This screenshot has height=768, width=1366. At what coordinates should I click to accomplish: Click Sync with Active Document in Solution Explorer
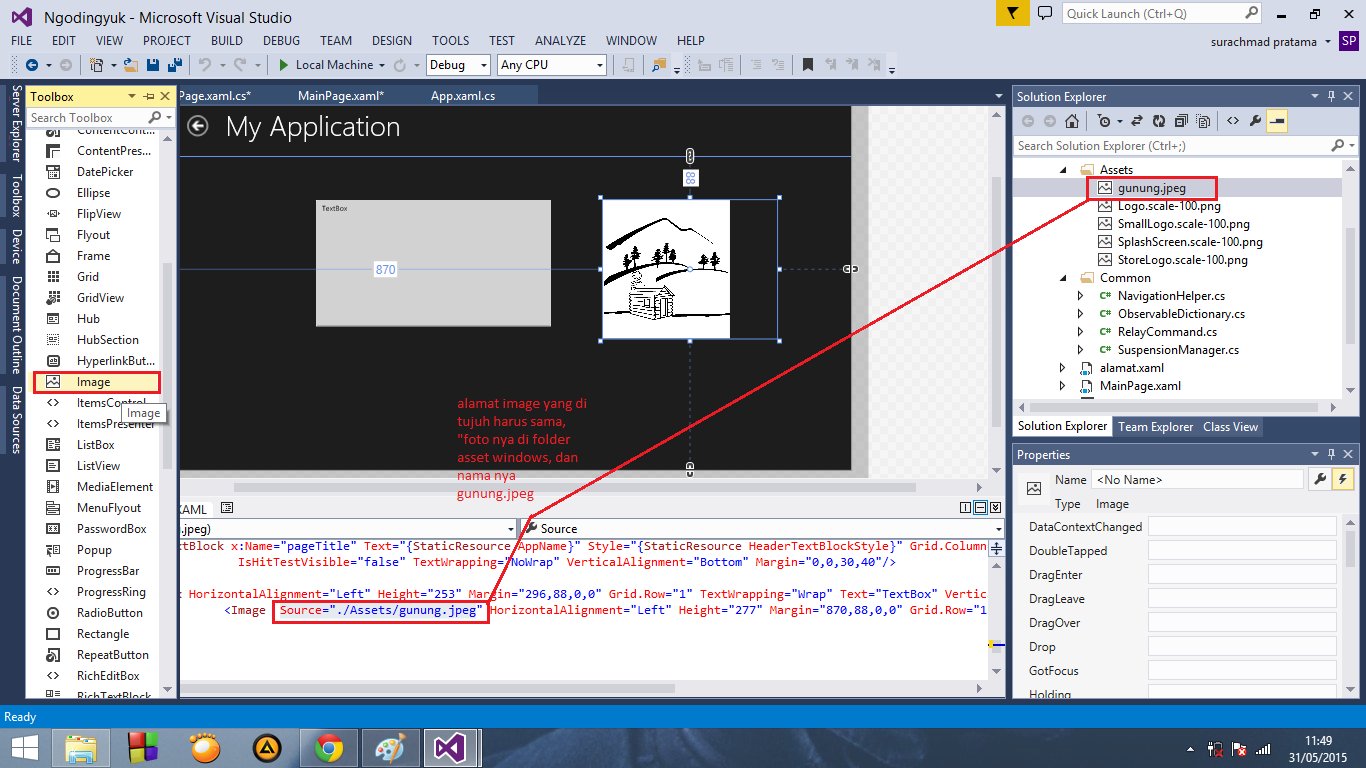(1135, 120)
